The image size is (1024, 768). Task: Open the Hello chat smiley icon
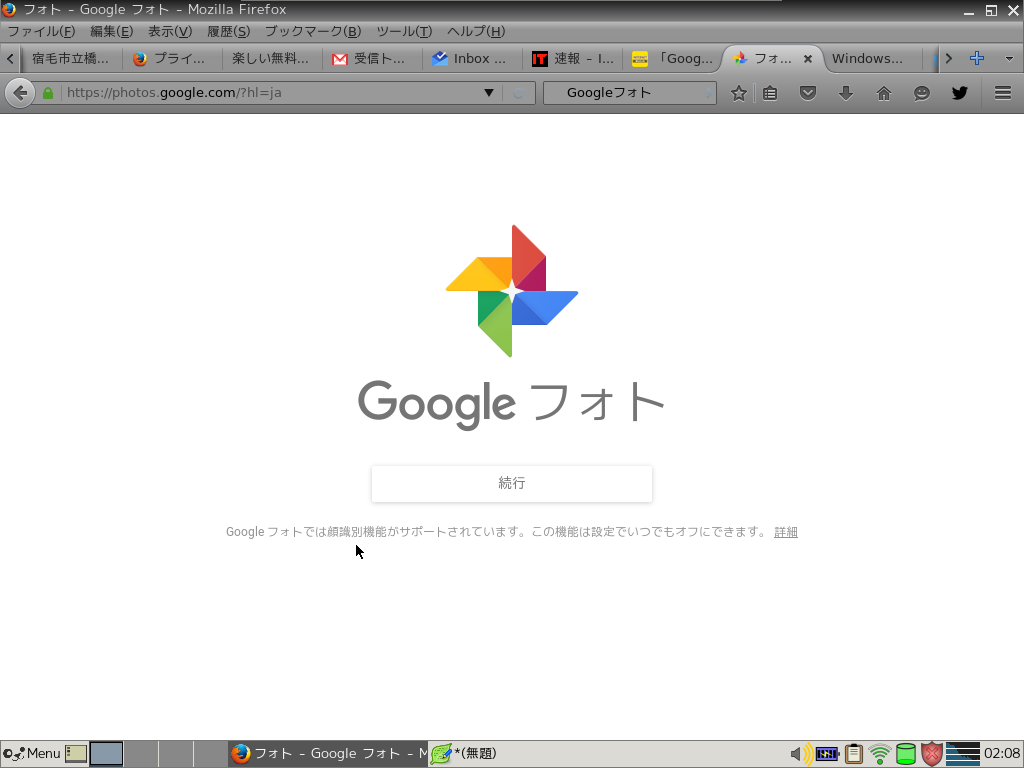pos(921,93)
